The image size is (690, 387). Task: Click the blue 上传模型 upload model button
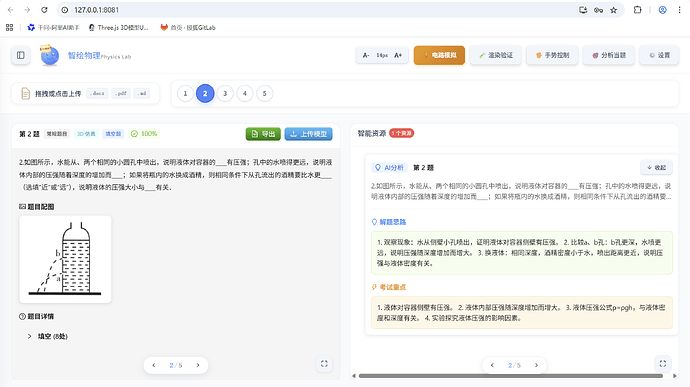308,134
